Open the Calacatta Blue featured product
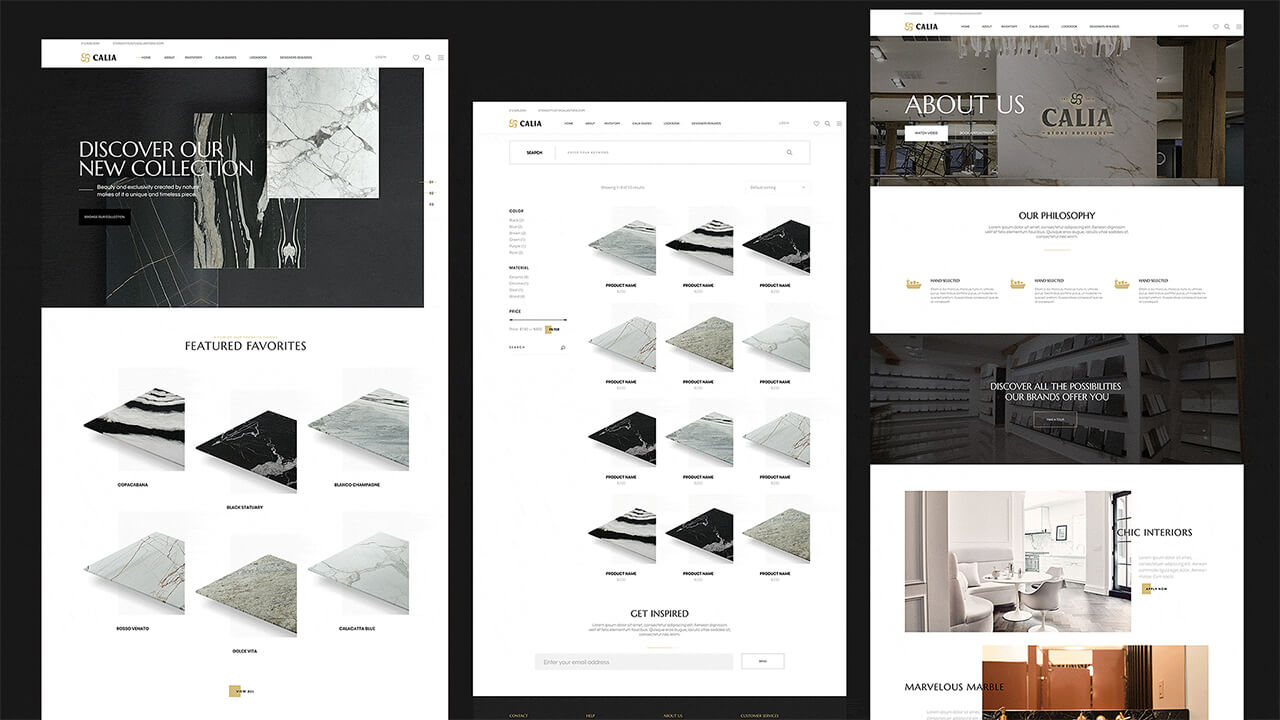This screenshot has width=1280, height=720. pos(357,573)
